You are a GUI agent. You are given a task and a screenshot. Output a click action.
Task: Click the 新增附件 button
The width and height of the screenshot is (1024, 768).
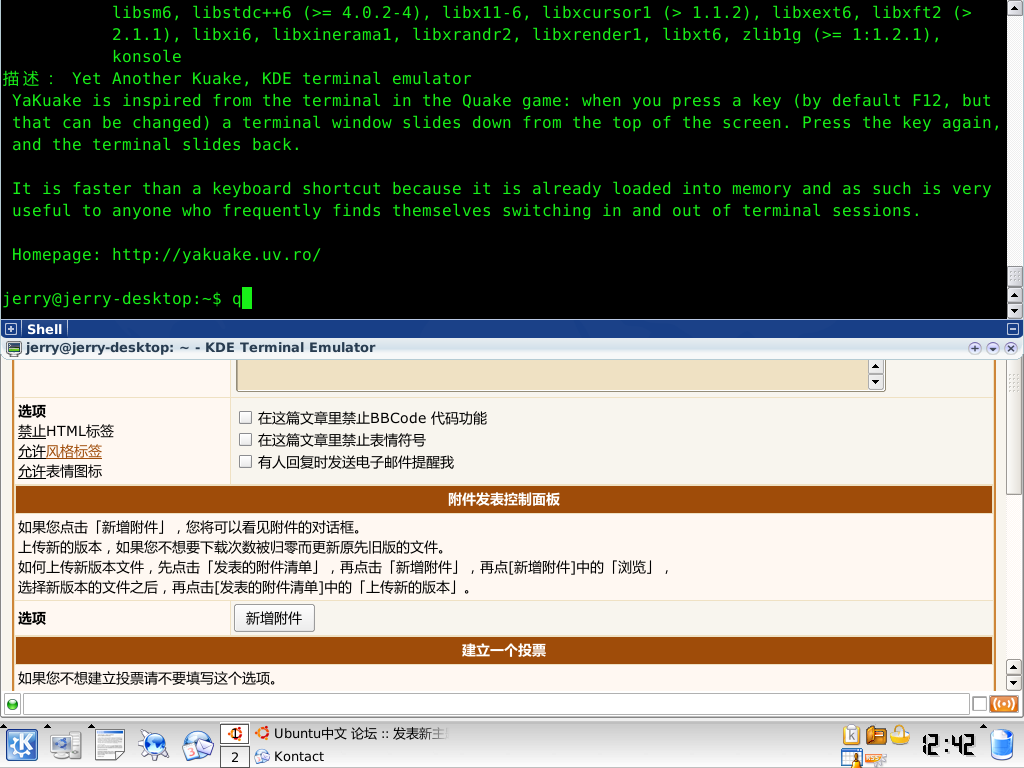[274, 618]
